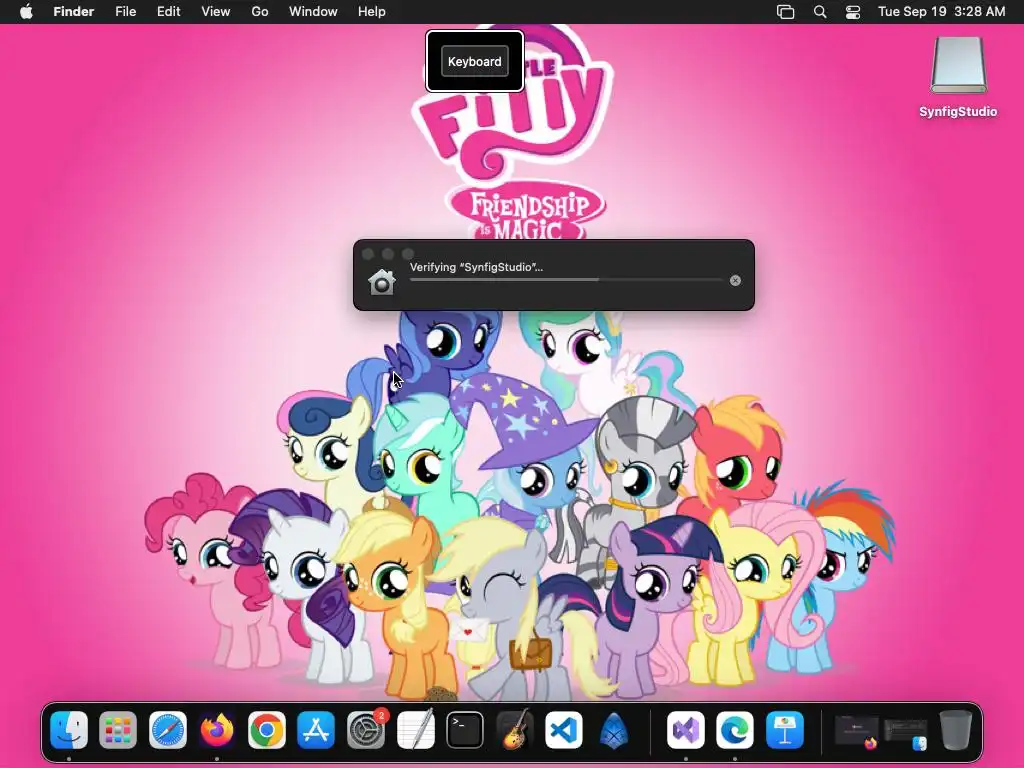Open the View menu
Screen dimensions: 1024x768
[216, 12]
